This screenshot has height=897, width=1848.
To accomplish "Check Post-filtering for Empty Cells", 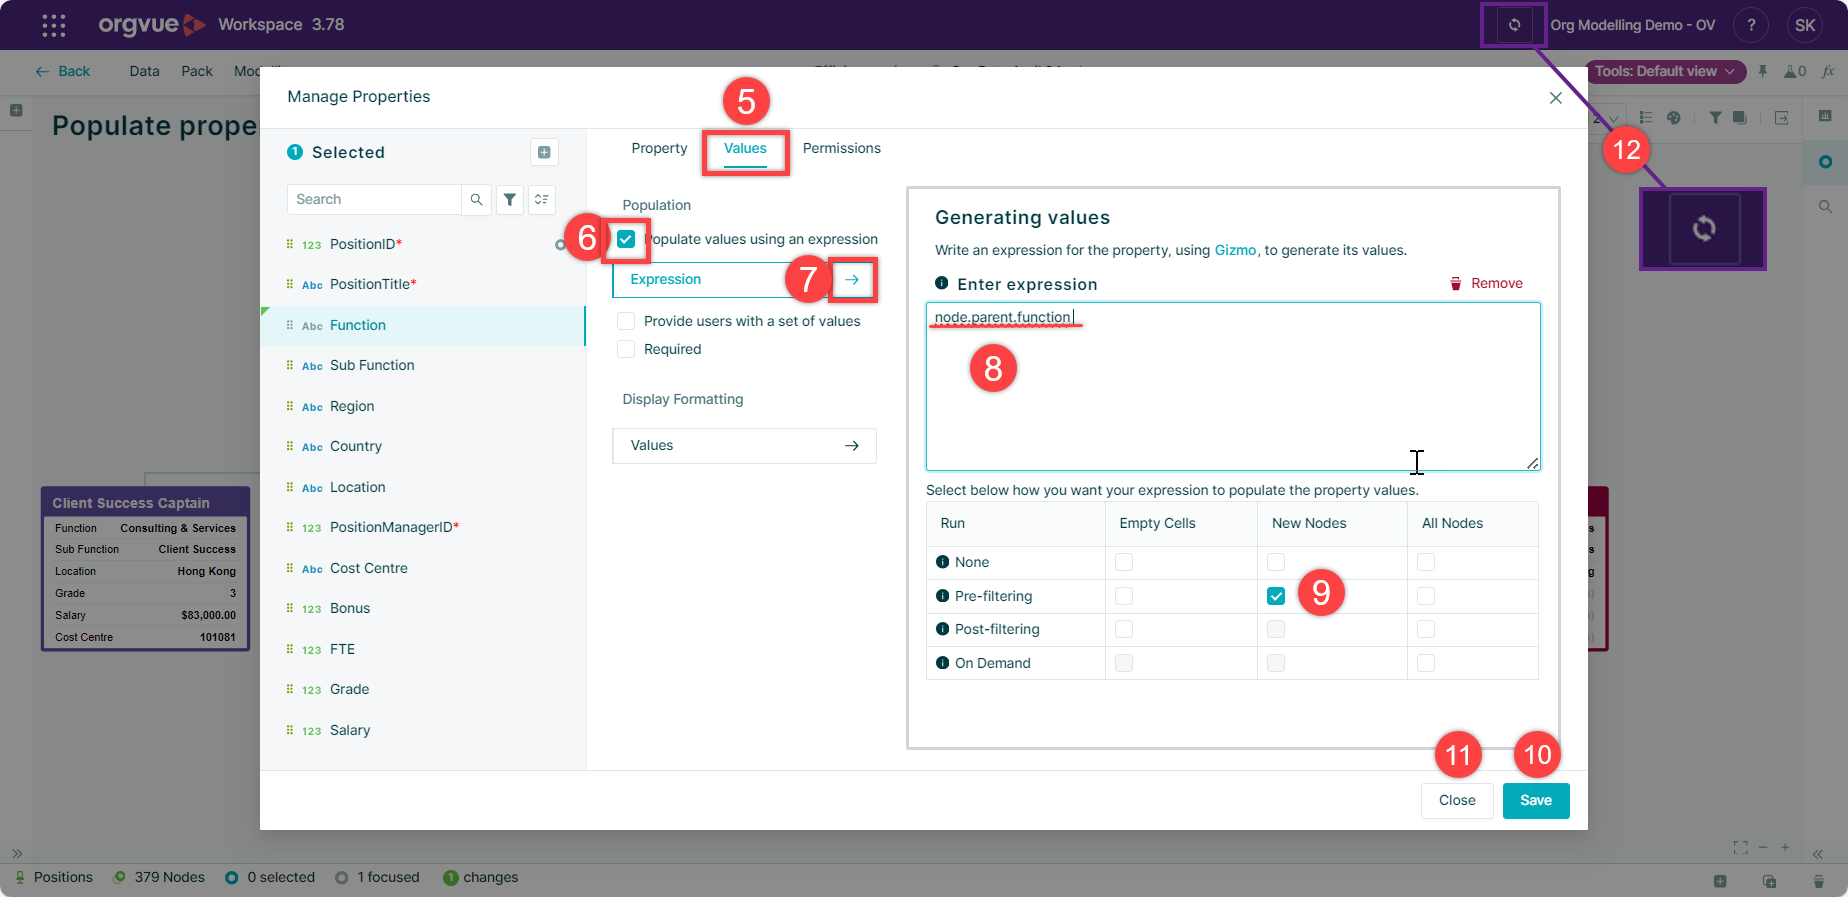I will (1124, 629).
